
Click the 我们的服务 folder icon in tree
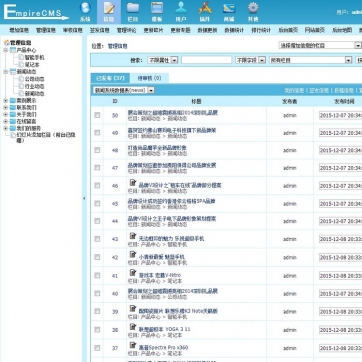click(x=13, y=128)
